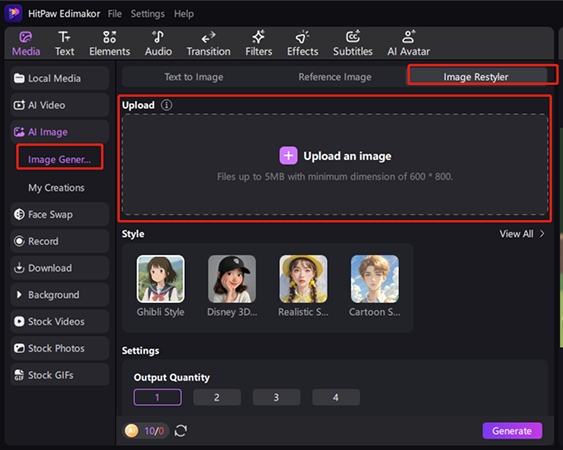Click the Local Media folder icon
The width and height of the screenshot is (563, 450).
19,78
